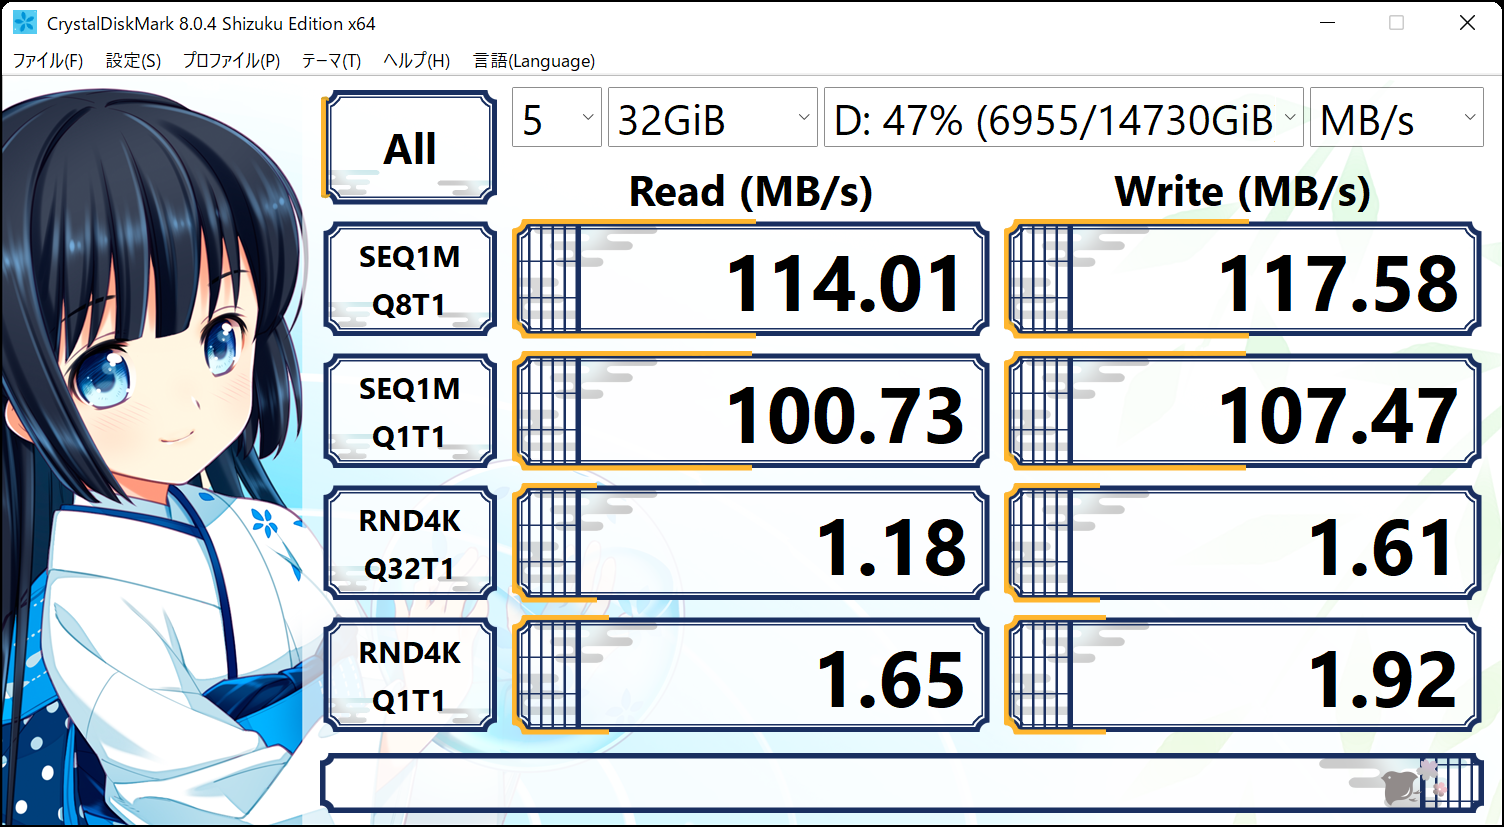Click the RND4K Q32T1 write result 1.61
Image resolution: width=1504 pixels, height=827 pixels.
click(1243, 543)
